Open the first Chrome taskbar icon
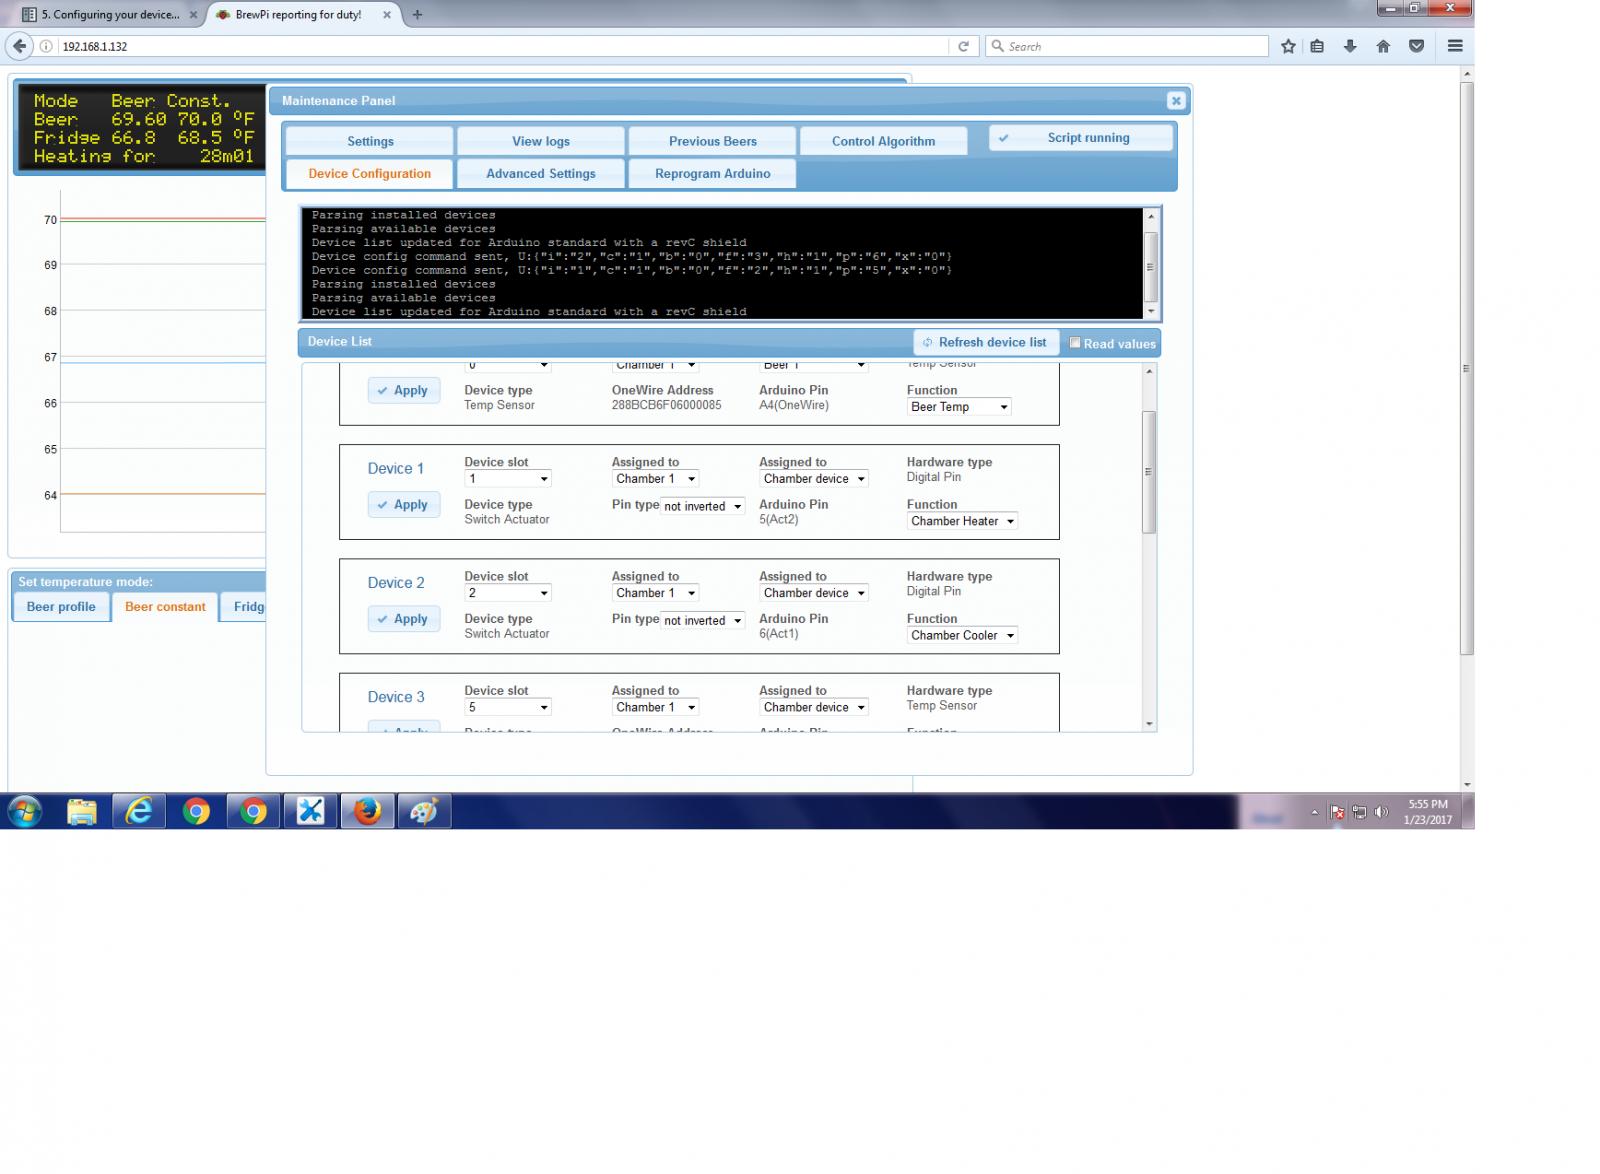1600x1174 pixels. (196, 811)
